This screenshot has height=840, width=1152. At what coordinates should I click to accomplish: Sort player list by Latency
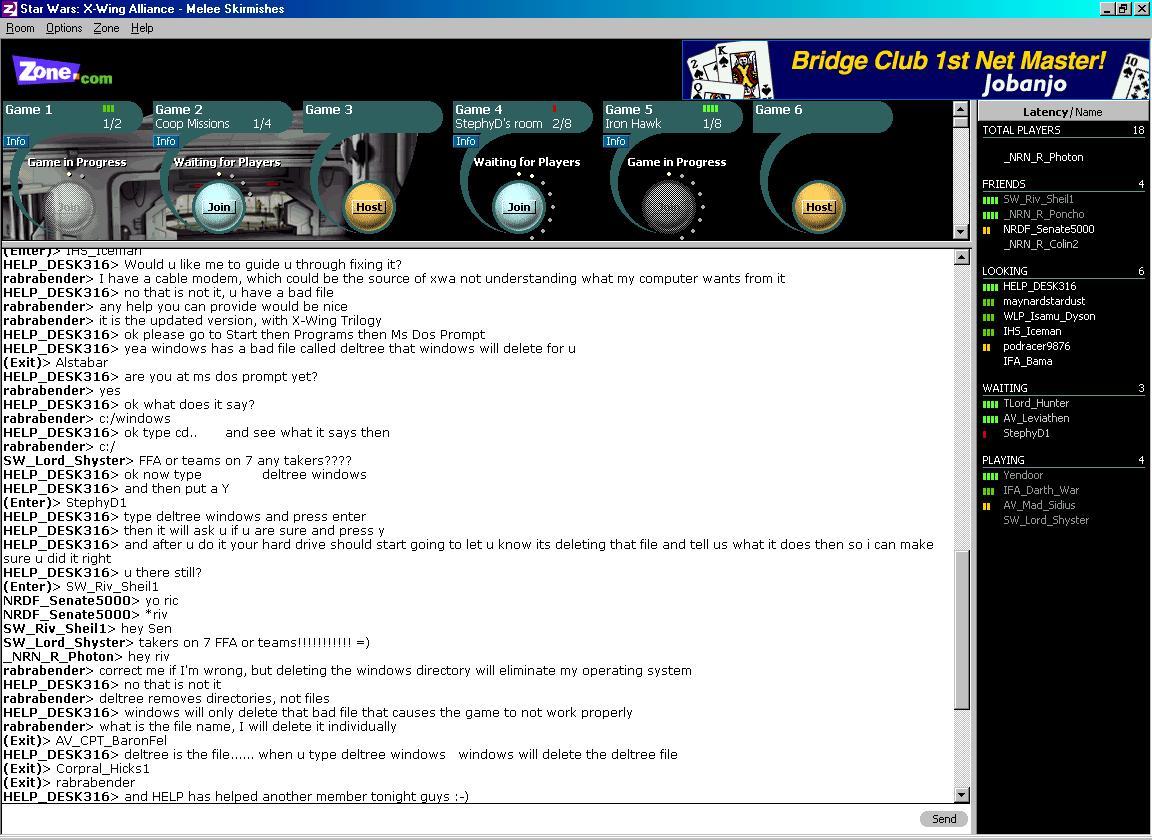tap(1045, 112)
